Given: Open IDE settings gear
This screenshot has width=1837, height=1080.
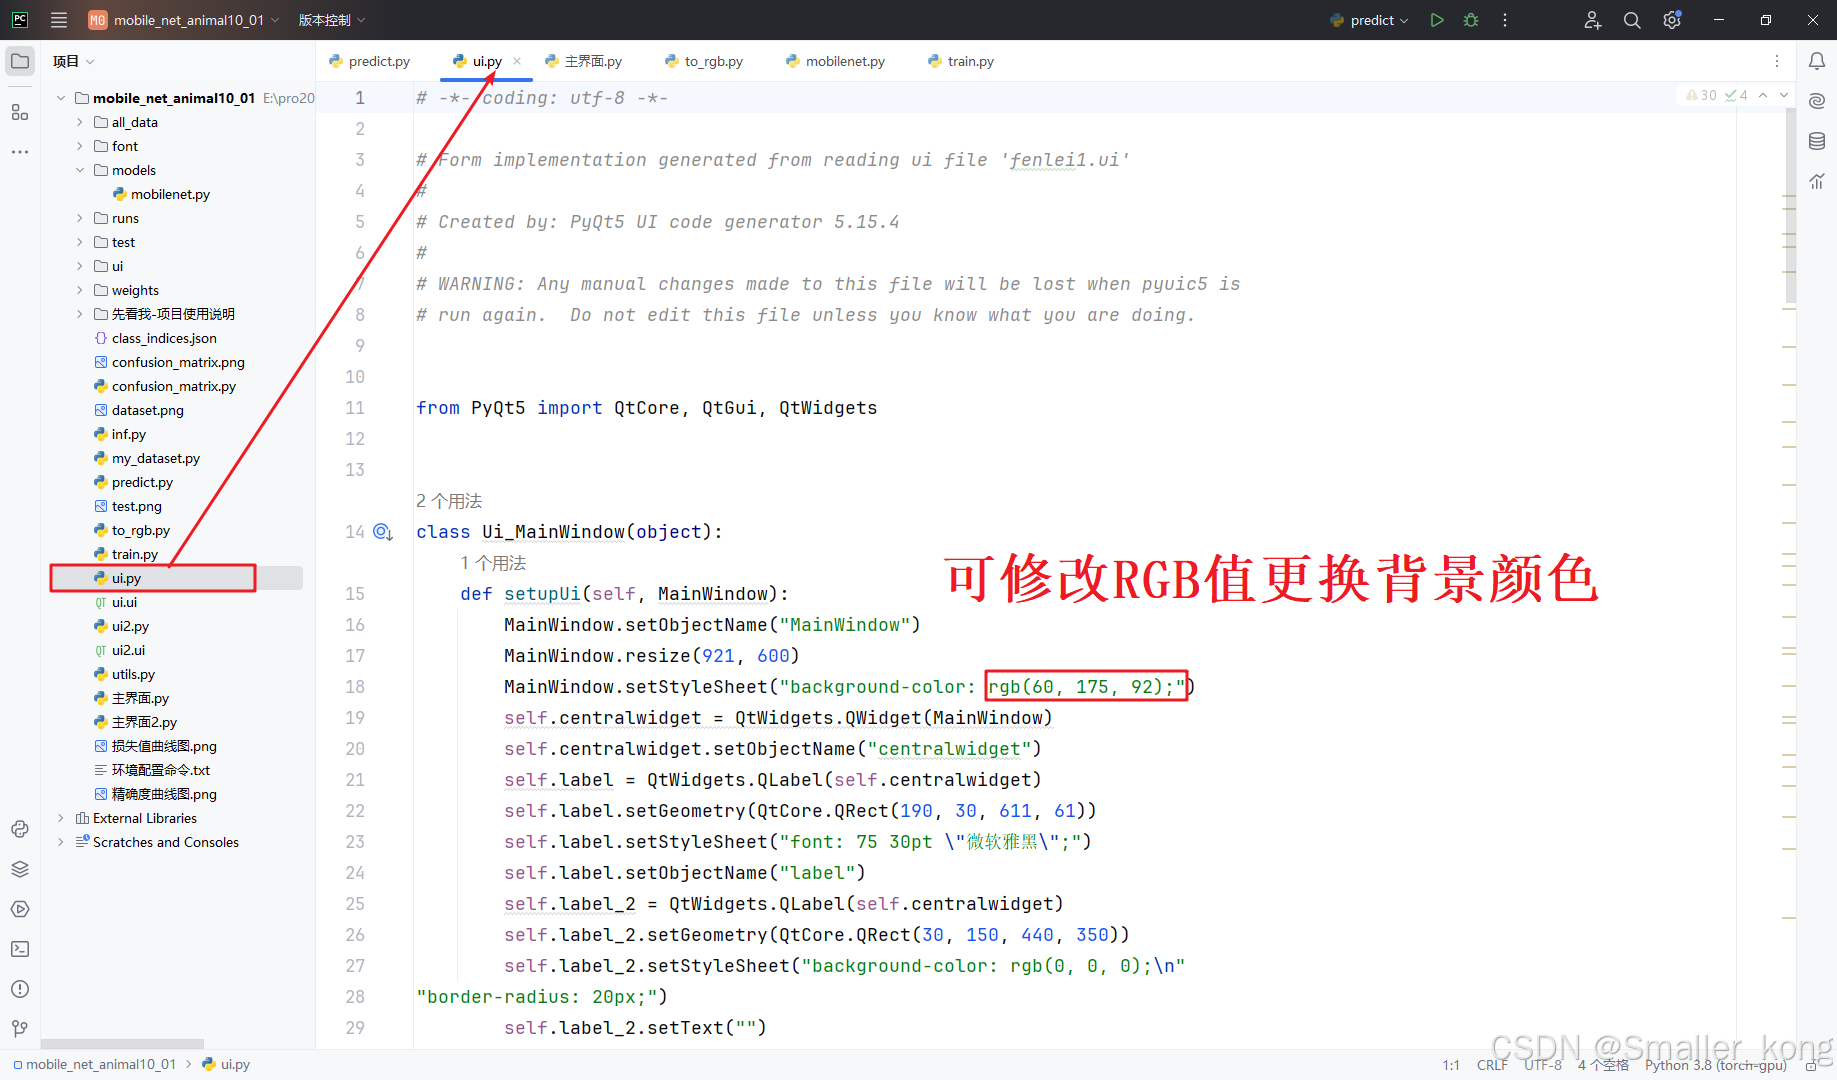Looking at the screenshot, I should click(1672, 20).
